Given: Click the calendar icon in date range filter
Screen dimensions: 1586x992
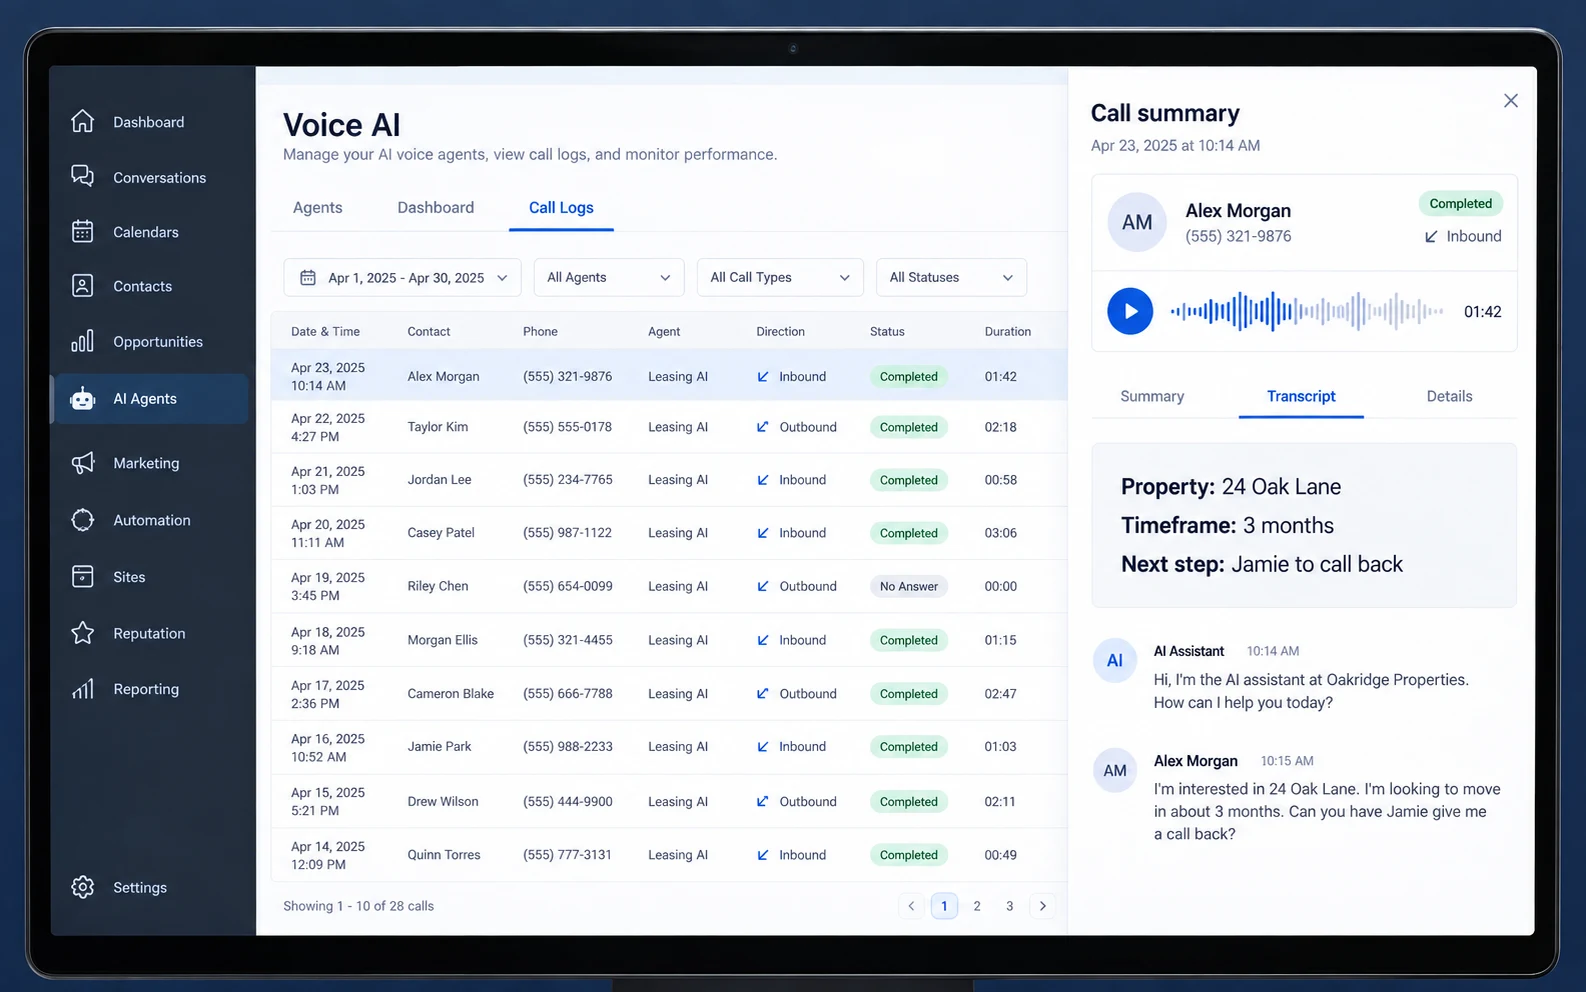Looking at the screenshot, I should 308,277.
